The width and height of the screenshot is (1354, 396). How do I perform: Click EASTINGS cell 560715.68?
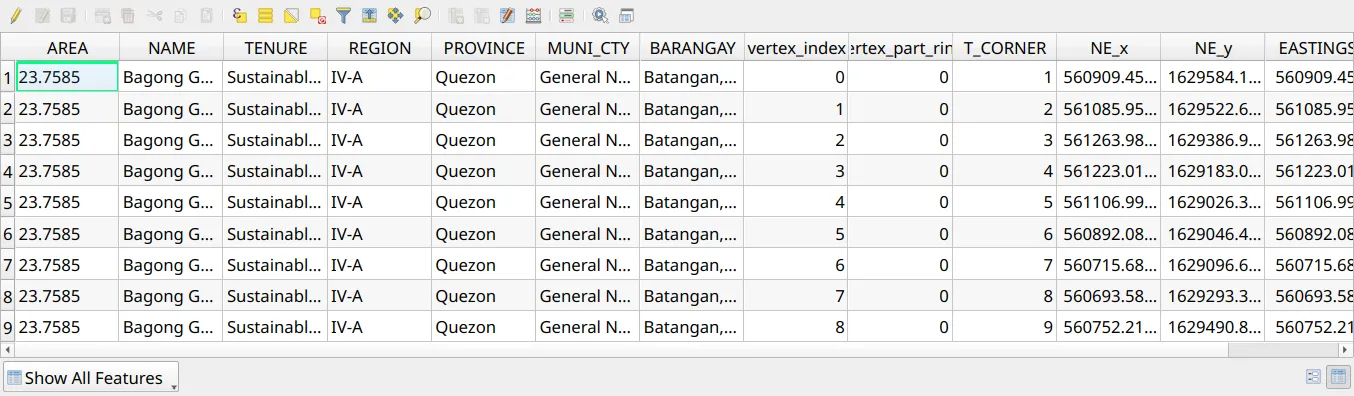tap(1309, 265)
